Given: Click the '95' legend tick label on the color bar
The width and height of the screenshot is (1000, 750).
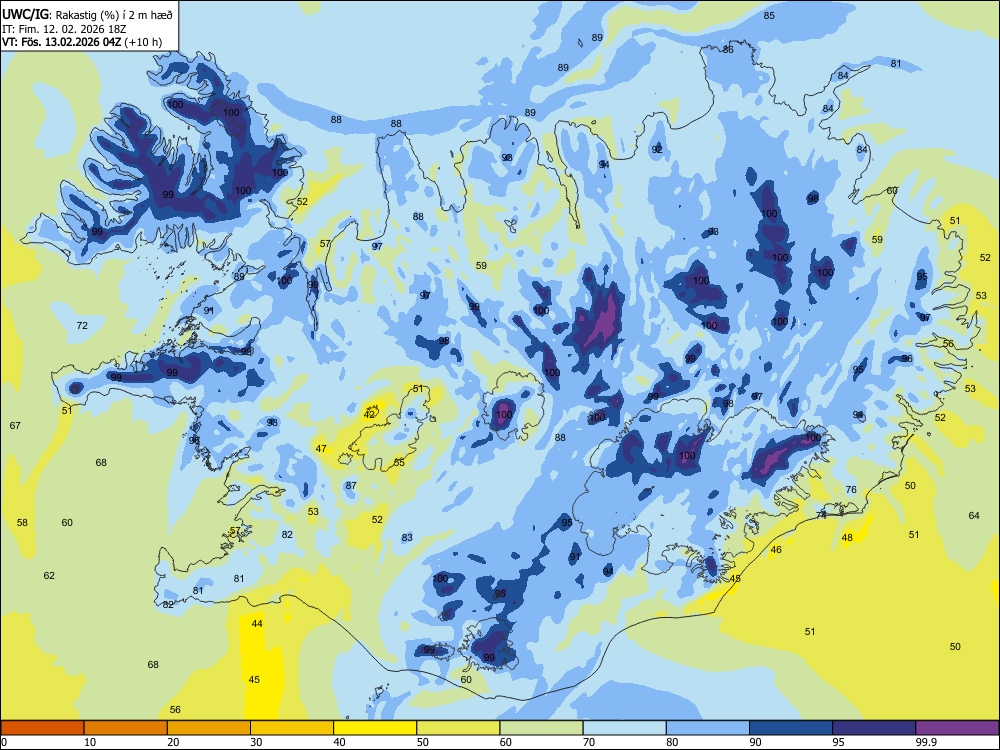Looking at the screenshot, I should pos(838,742).
